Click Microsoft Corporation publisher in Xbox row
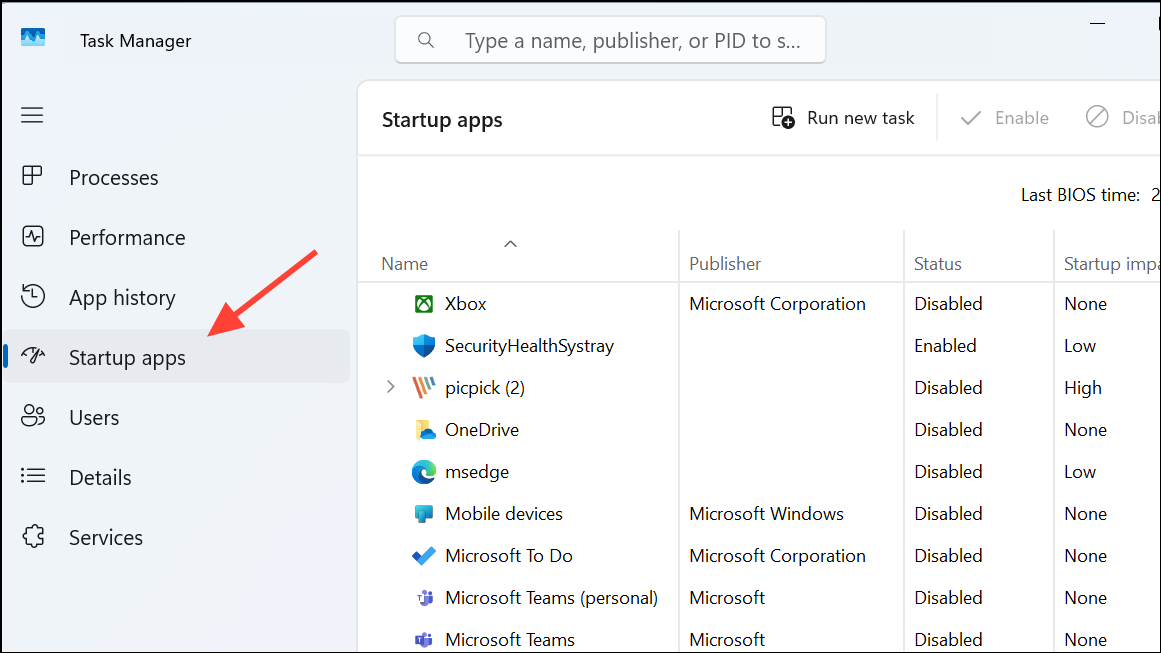 (777, 304)
